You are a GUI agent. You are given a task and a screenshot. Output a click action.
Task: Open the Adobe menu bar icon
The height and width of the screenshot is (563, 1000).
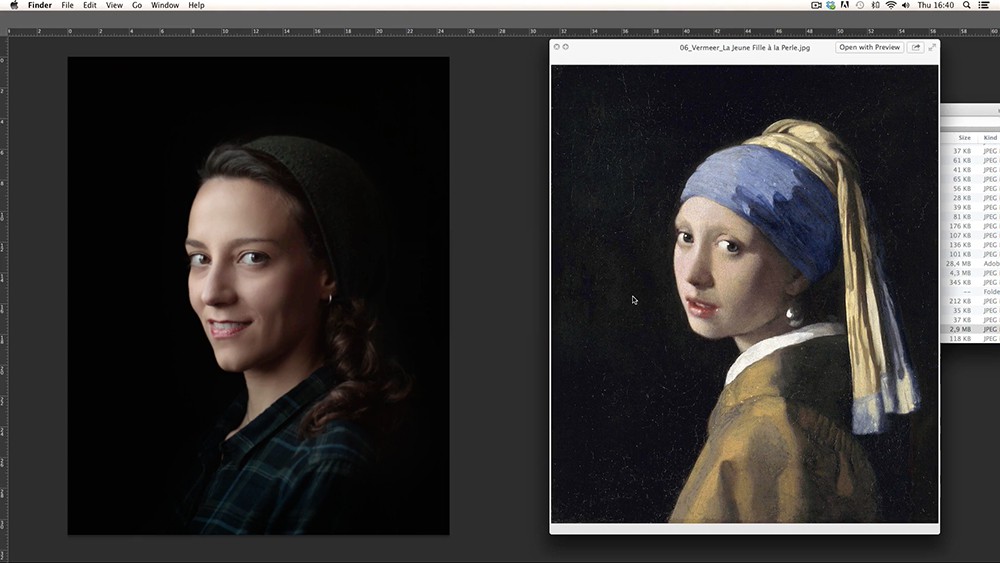click(x=845, y=5)
